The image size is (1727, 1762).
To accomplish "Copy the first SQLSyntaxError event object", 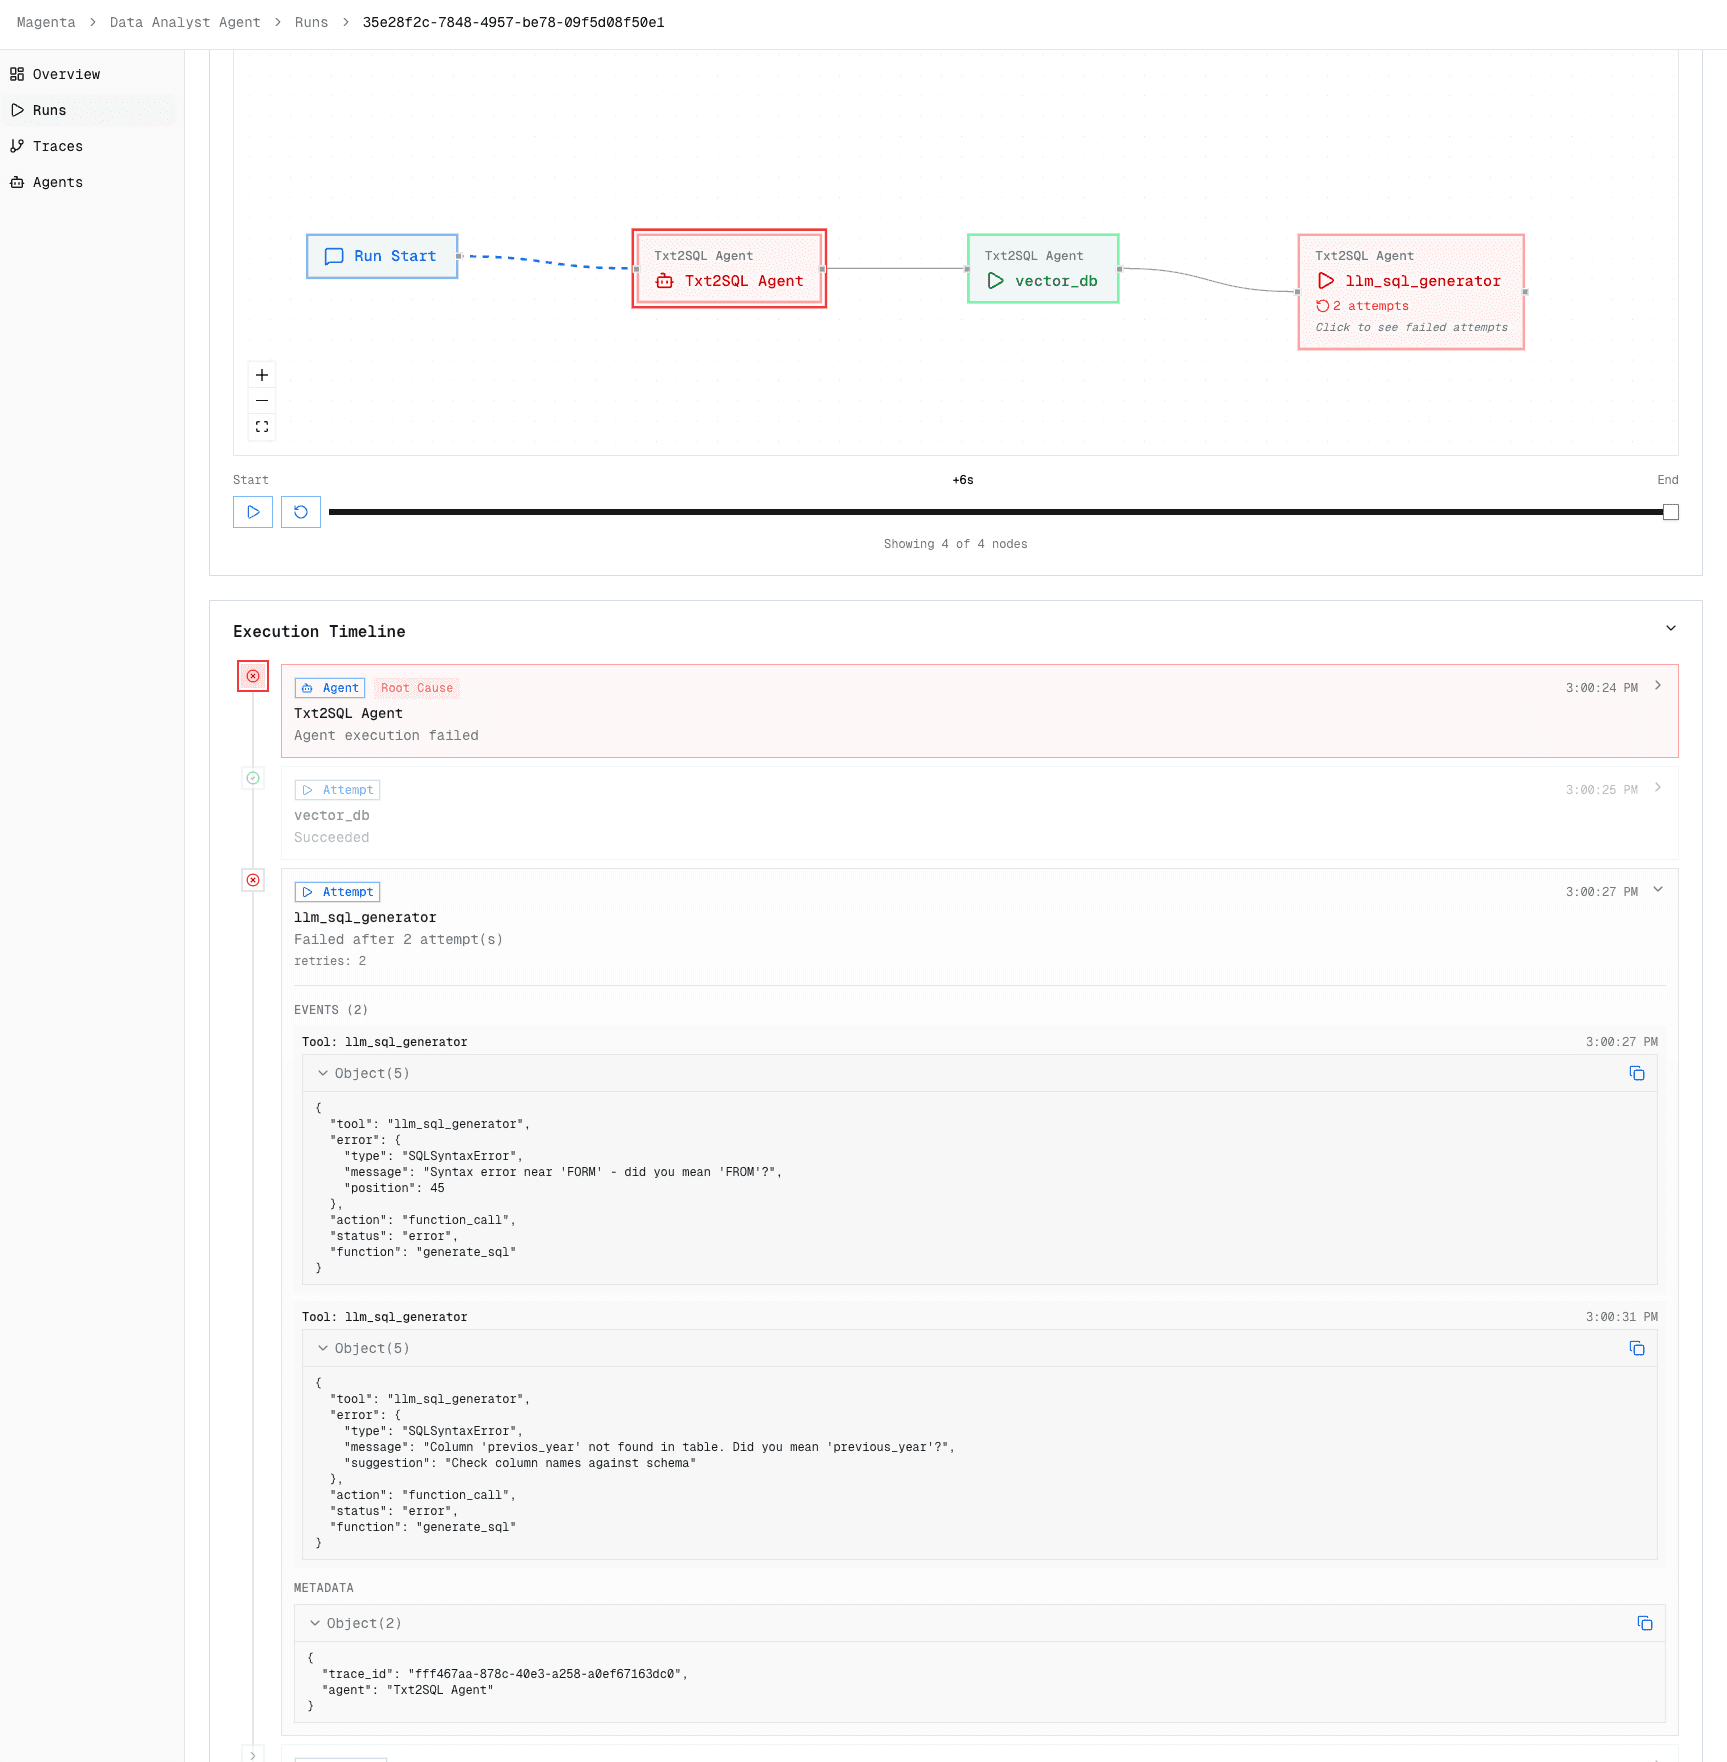I will pos(1637,1072).
